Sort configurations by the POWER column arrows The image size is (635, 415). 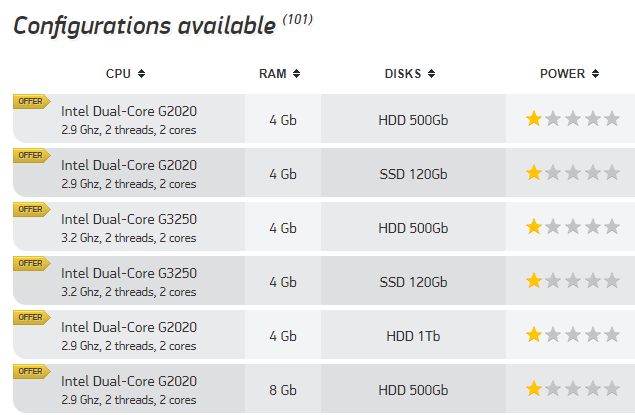pyautogui.click(x=595, y=74)
